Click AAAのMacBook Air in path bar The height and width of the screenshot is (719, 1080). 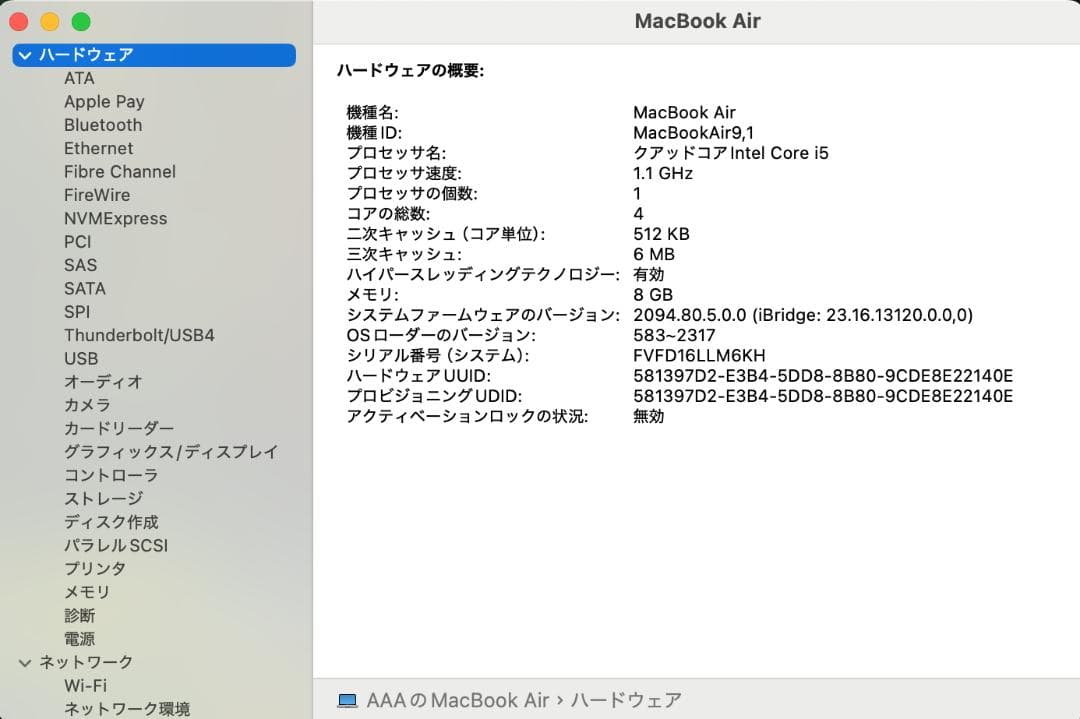[458, 700]
